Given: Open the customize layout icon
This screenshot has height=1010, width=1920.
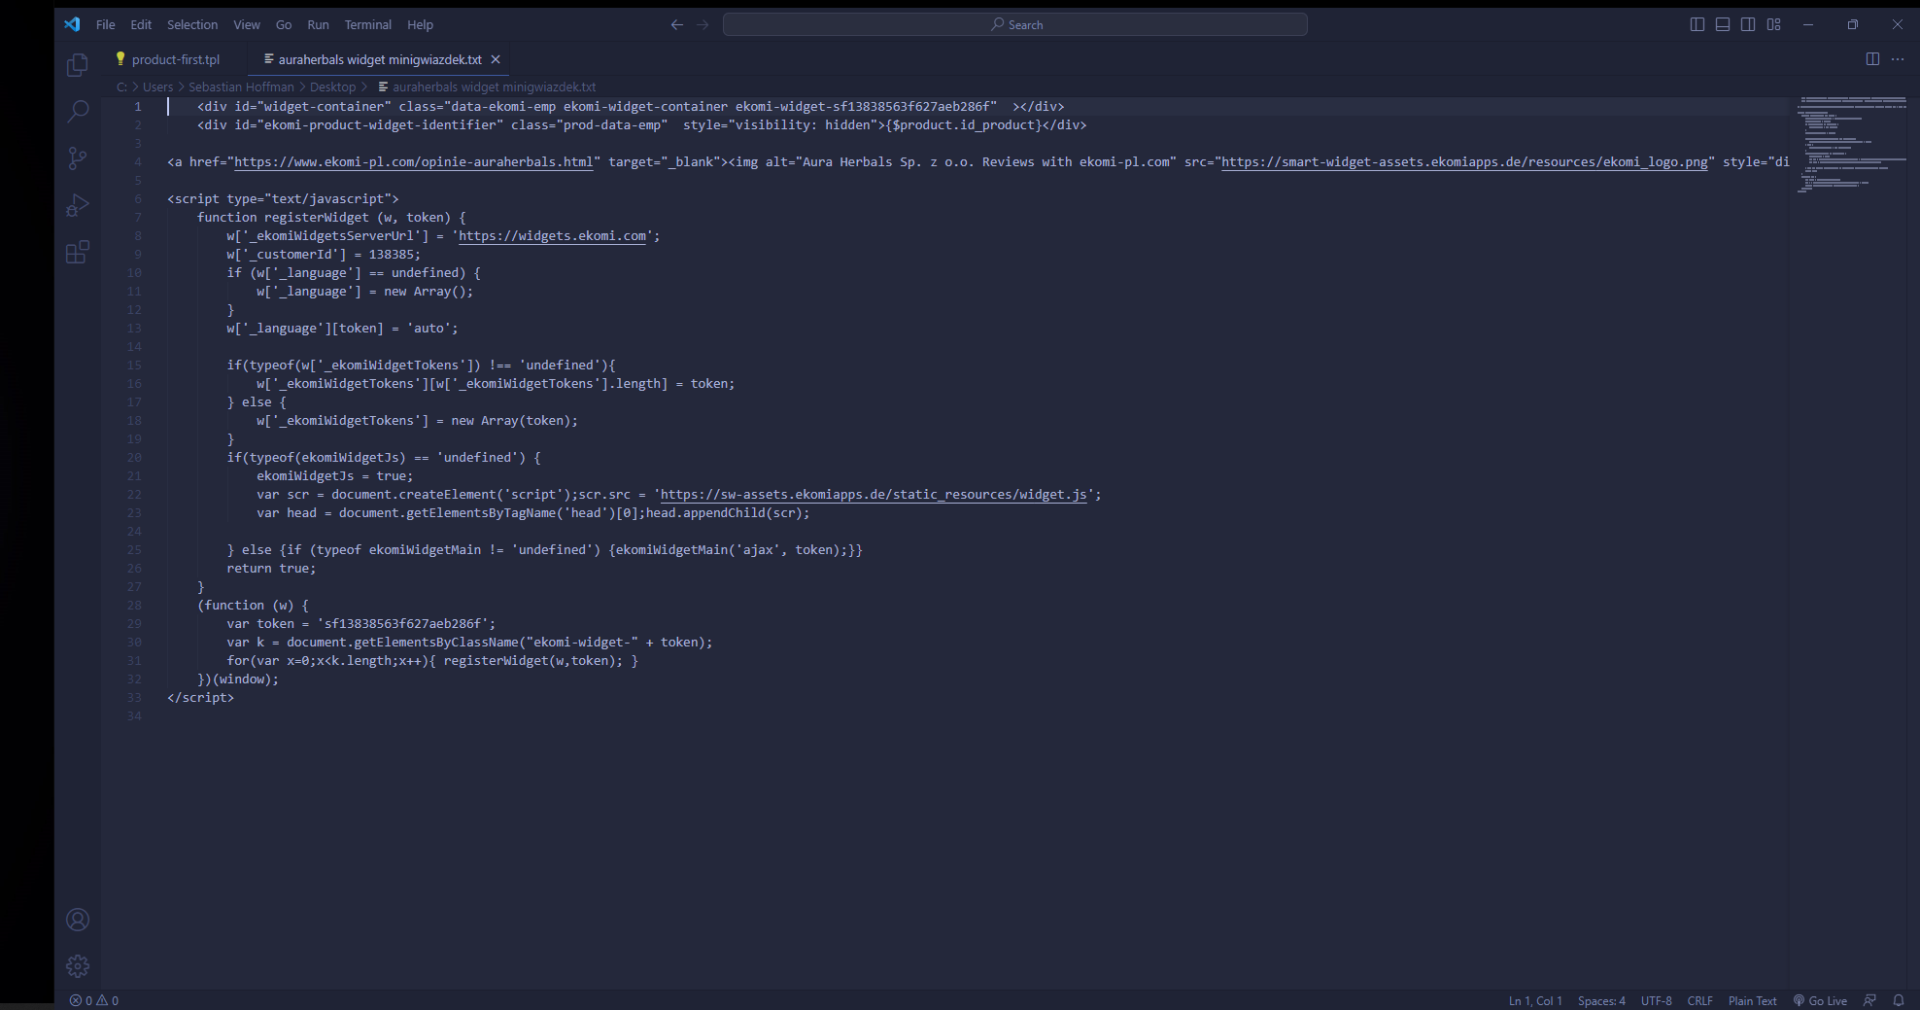Looking at the screenshot, I should (1774, 24).
